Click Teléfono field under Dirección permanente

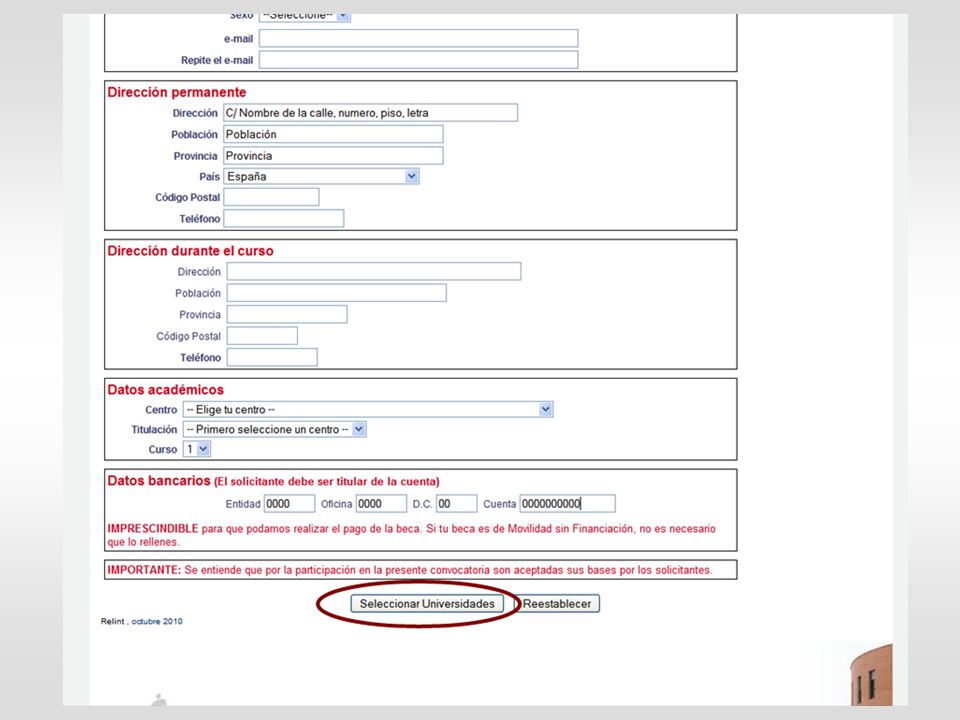tap(283, 219)
